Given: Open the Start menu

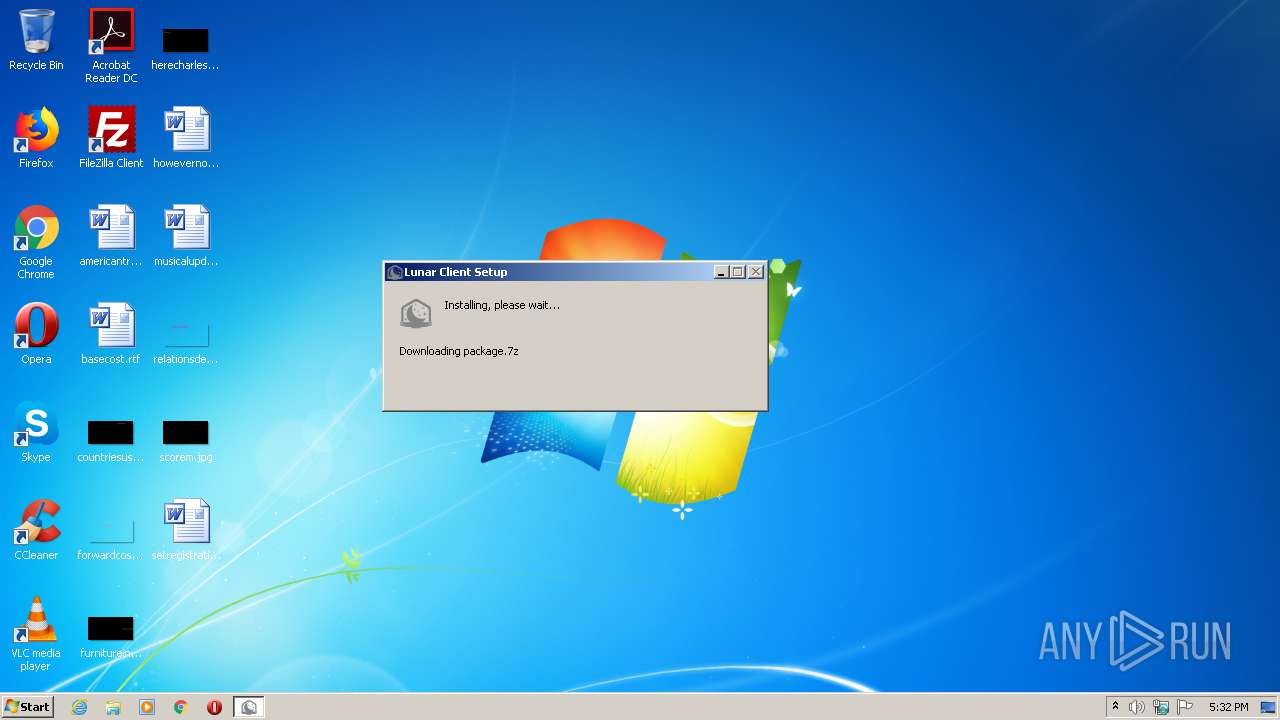Looking at the screenshot, I should pyautogui.click(x=27, y=707).
